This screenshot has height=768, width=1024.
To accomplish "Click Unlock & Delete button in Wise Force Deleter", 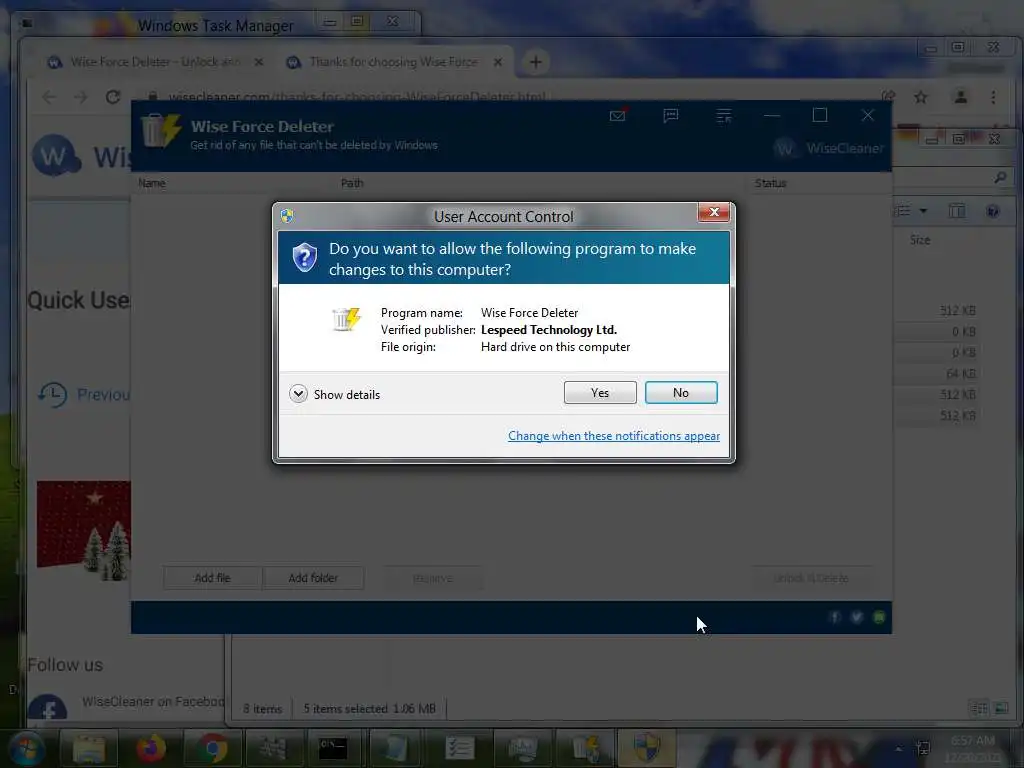I will point(810,578).
